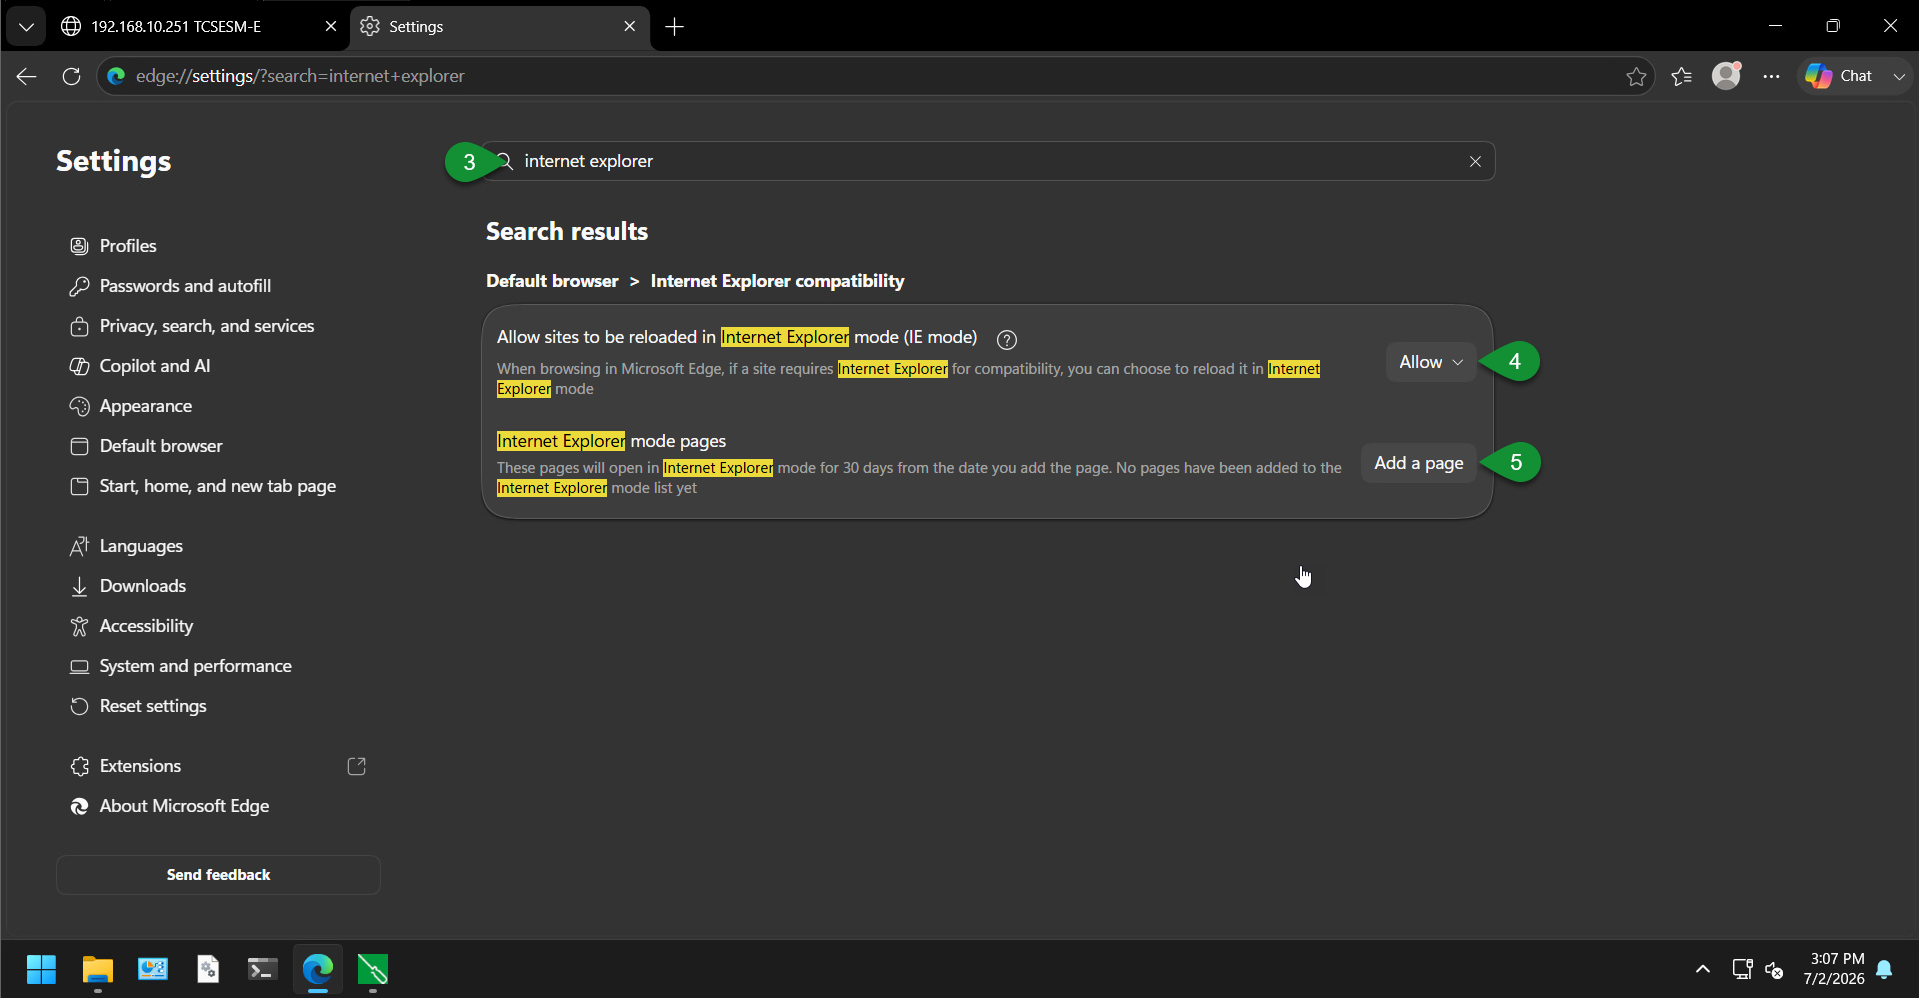
Task: Open the tab list chevron menu
Action: 26,27
